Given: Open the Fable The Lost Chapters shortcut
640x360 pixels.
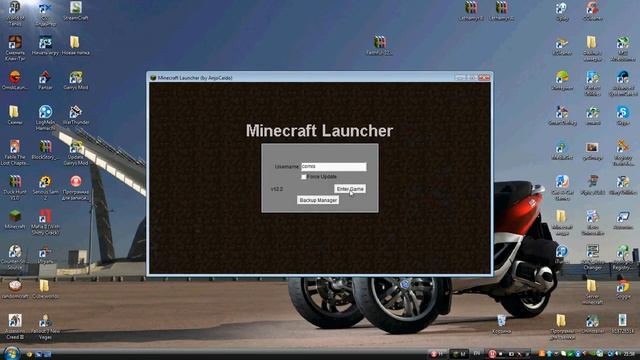Looking at the screenshot, I should click(x=15, y=153).
